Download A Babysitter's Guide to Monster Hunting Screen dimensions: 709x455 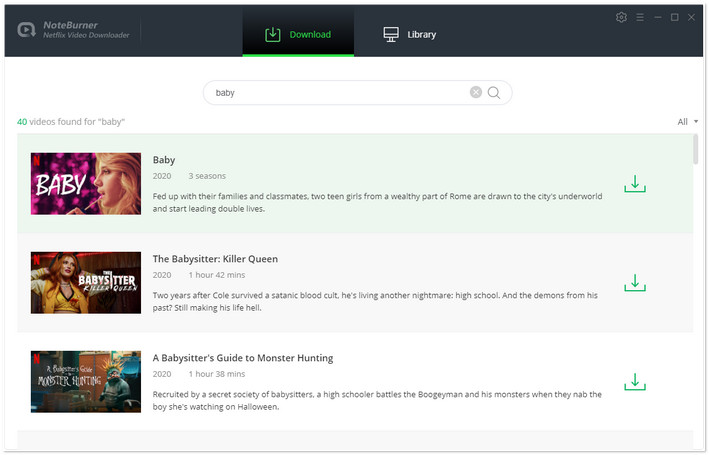click(634, 382)
